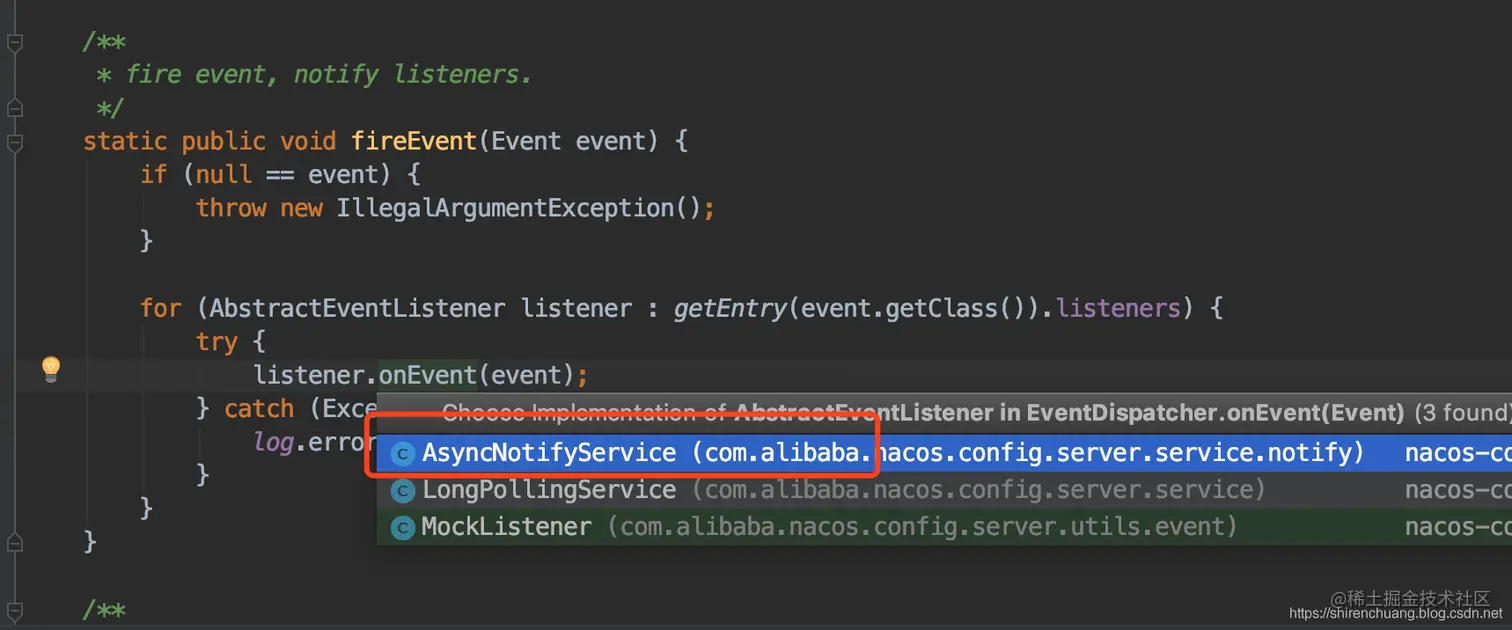This screenshot has height=630, width=1512.
Task: Click the AbstractEventListener type in the for loop
Action: (357, 308)
